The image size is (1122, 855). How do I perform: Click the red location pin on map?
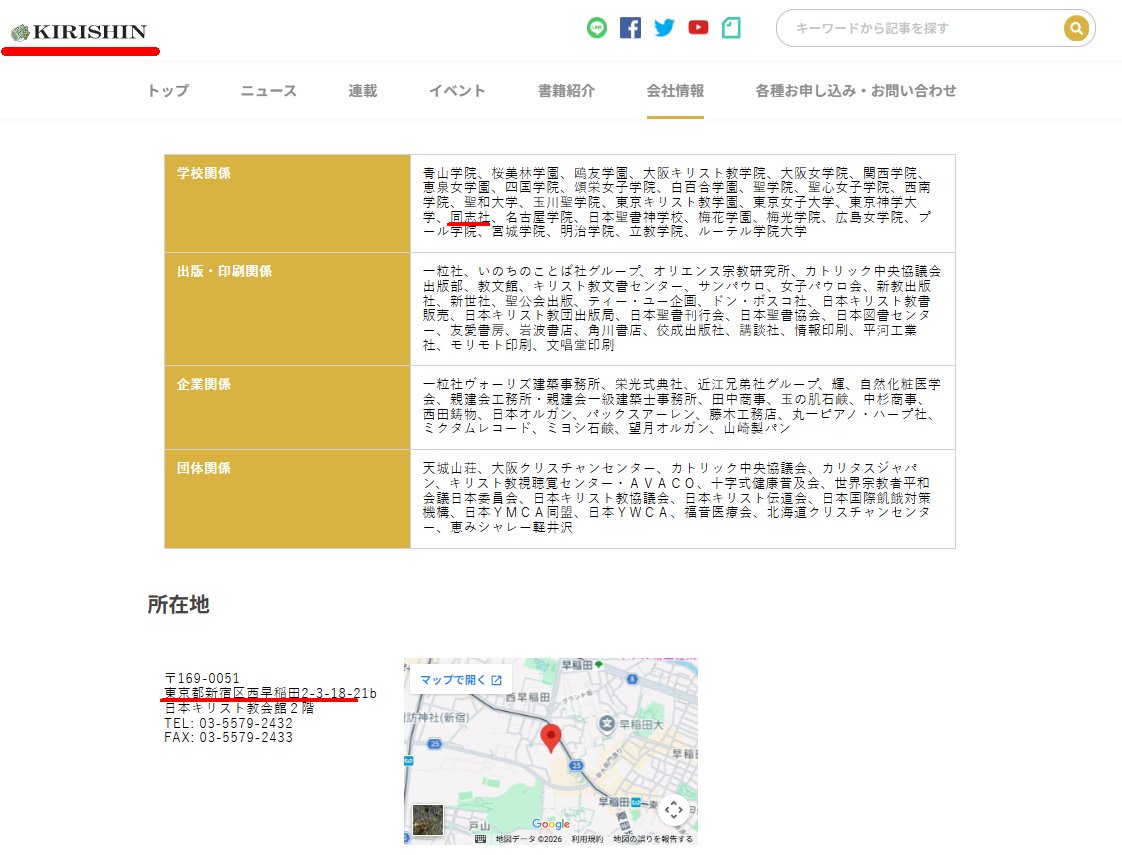pos(550,738)
